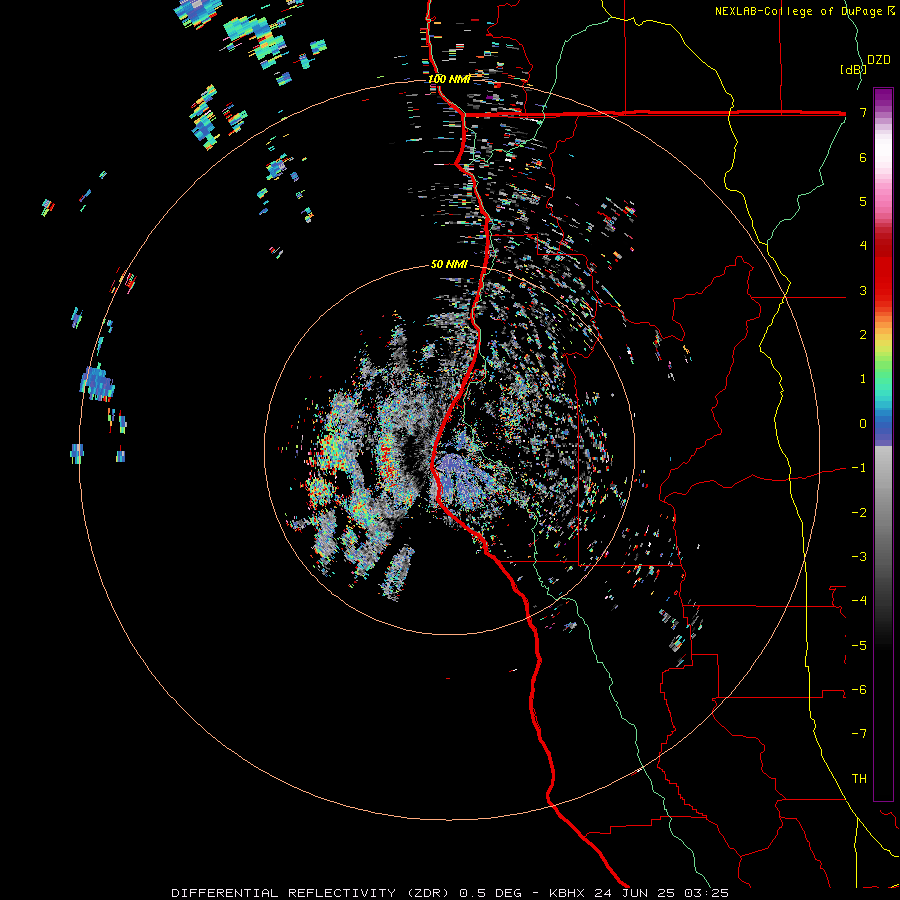Click the "50 NMI" range ring label
Viewport: 900px width, 900px height.
click(x=449, y=264)
